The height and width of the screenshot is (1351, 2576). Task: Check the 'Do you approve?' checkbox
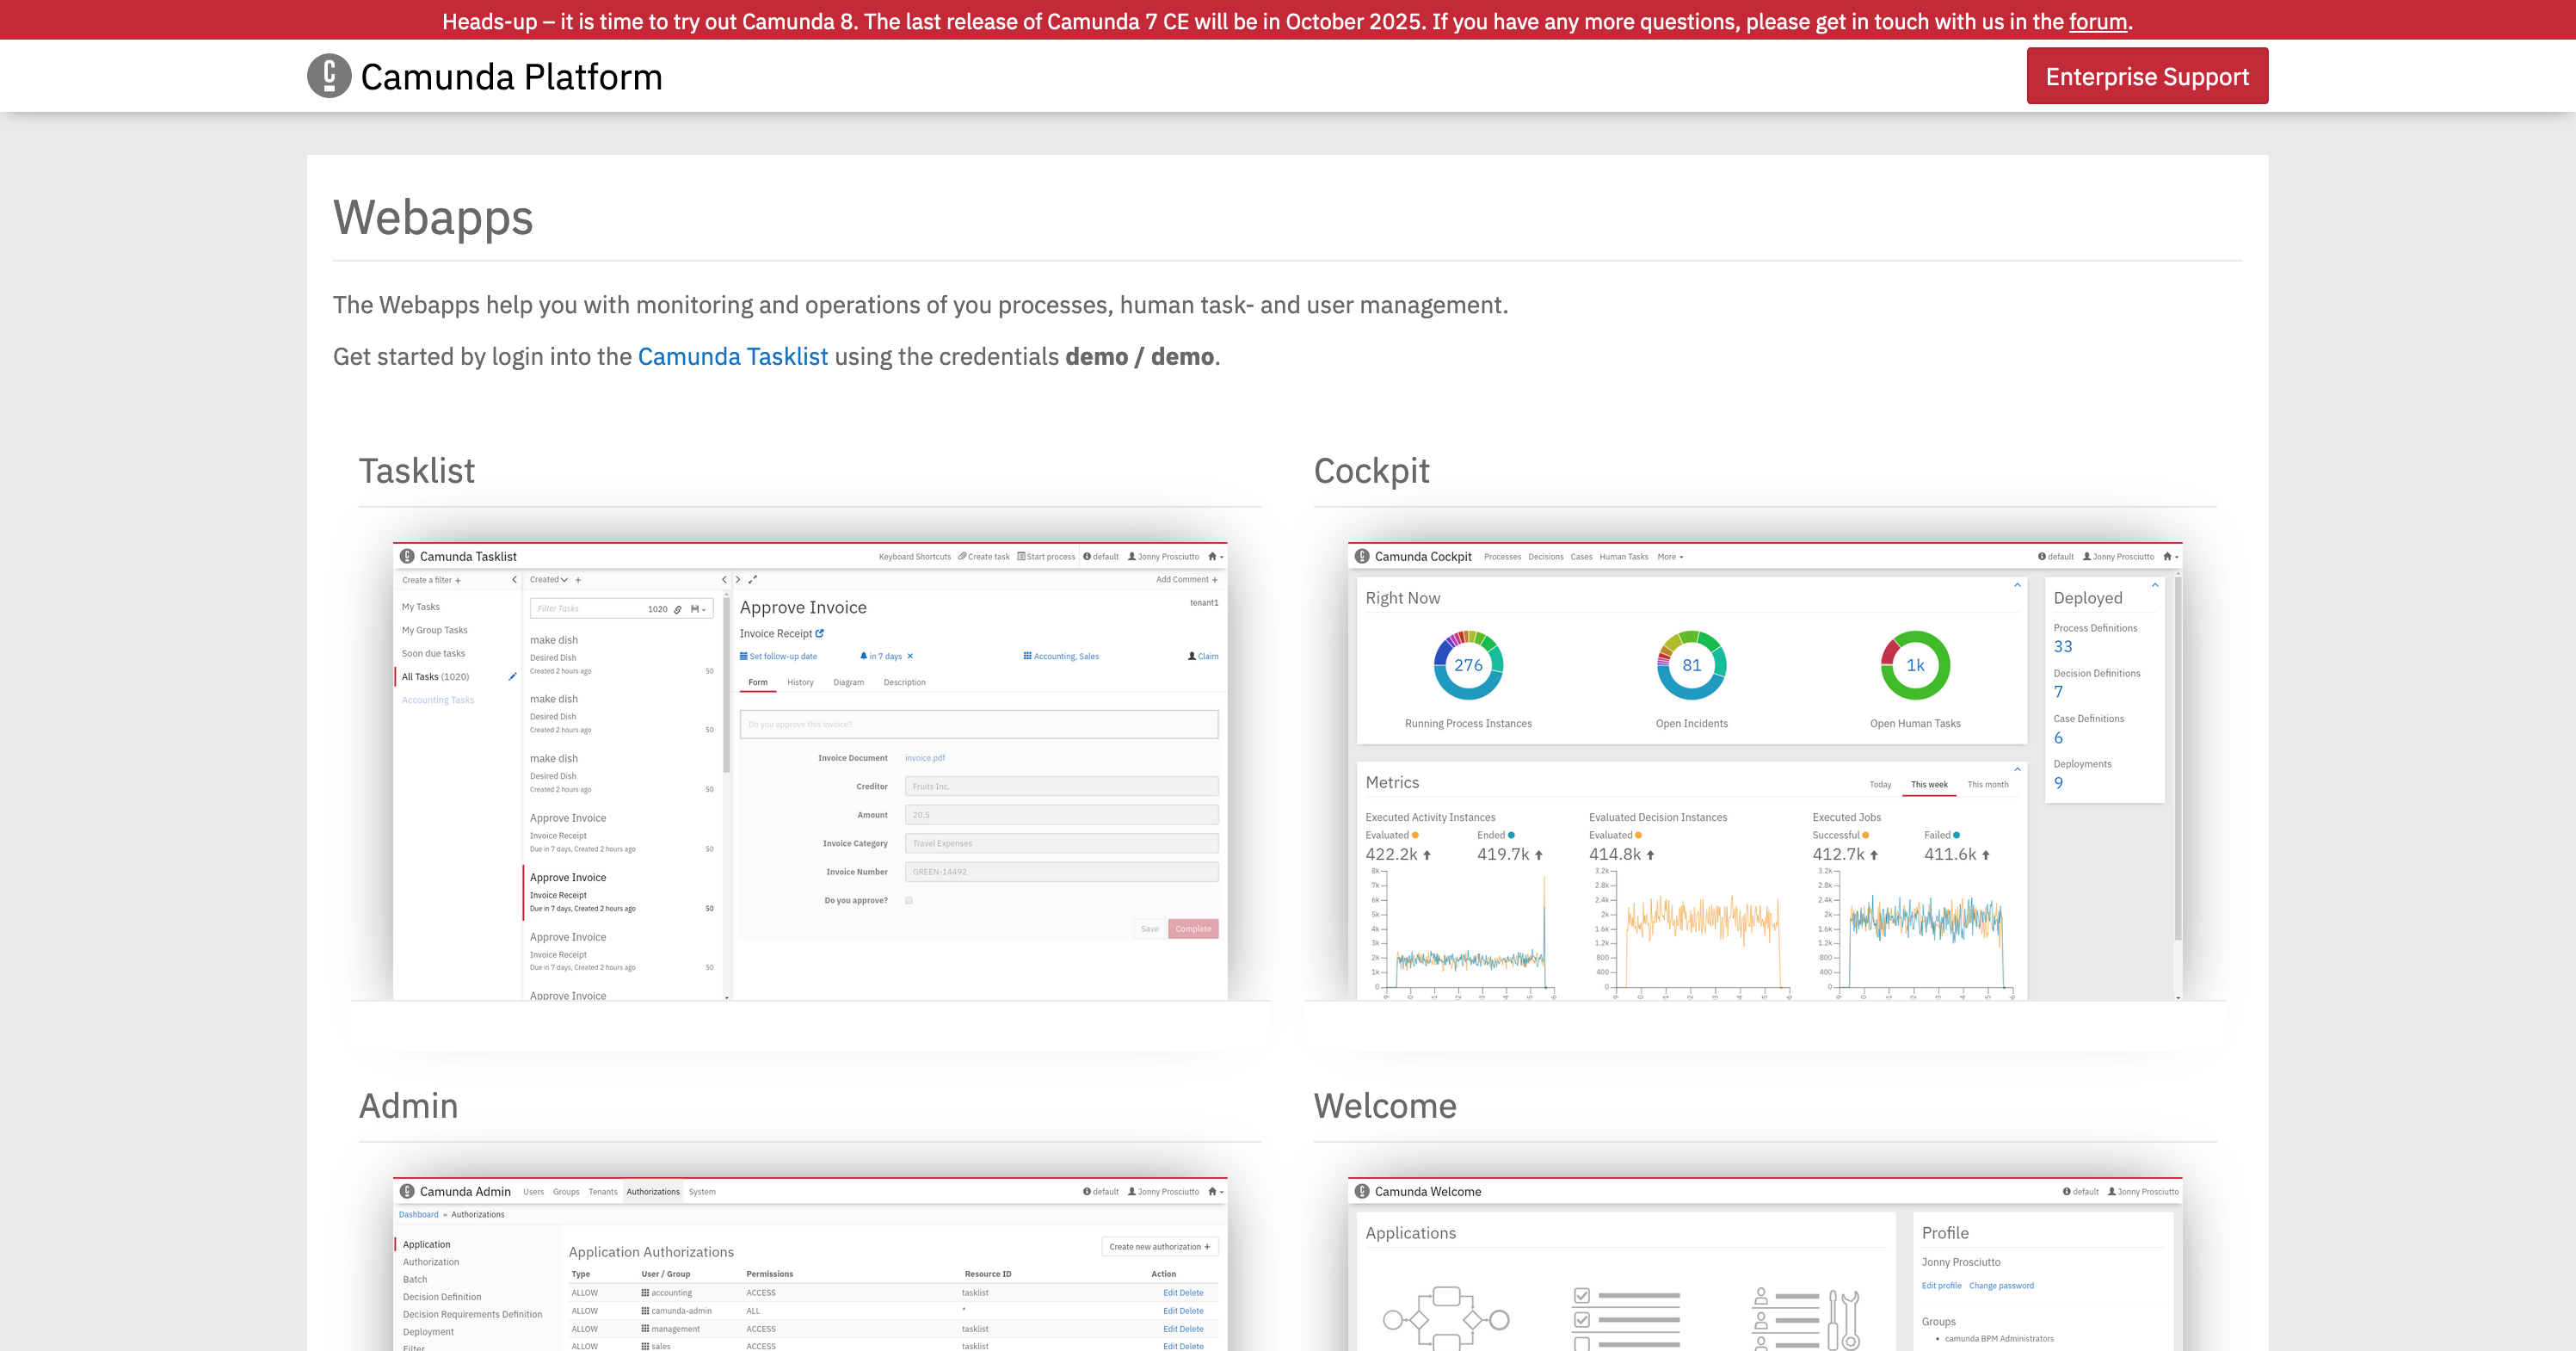coord(909,901)
